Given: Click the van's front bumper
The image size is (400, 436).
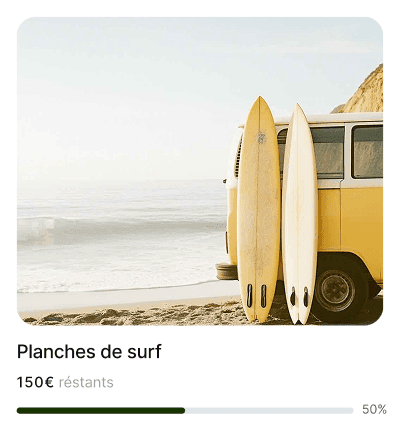Looking at the screenshot, I should click(227, 271).
